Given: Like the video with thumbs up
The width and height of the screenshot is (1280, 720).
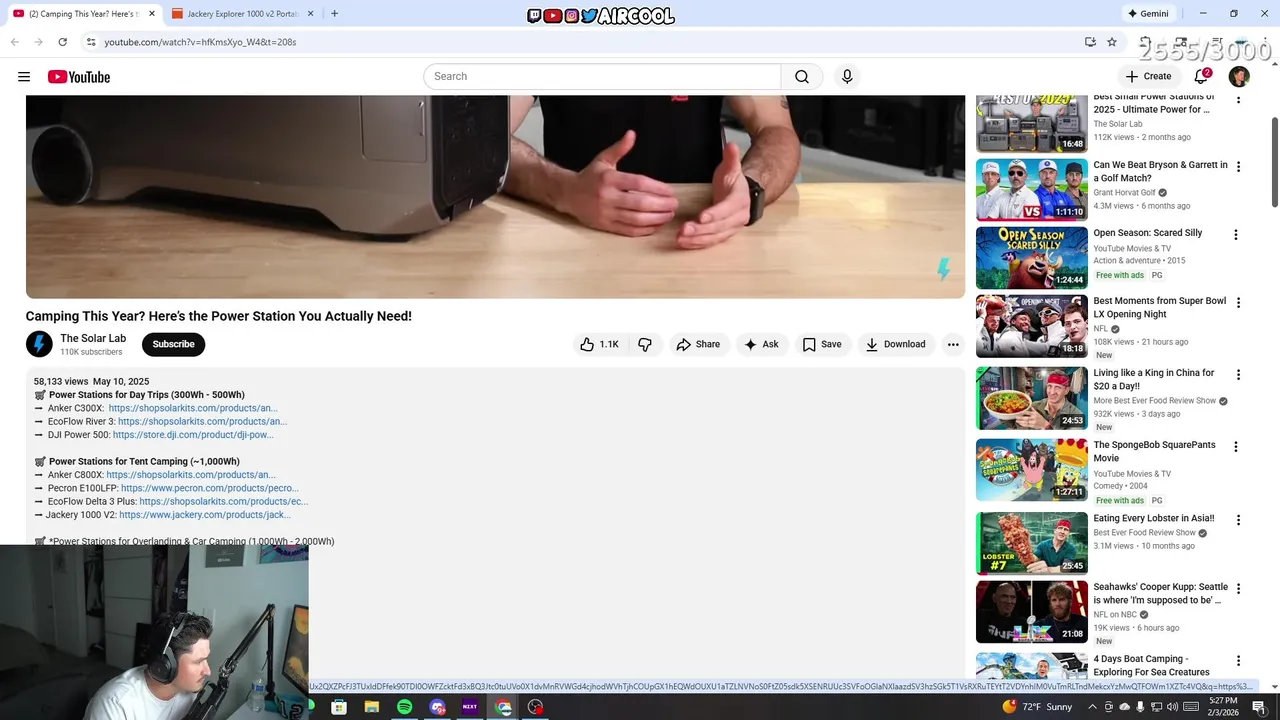Looking at the screenshot, I should (x=598, y=344).
